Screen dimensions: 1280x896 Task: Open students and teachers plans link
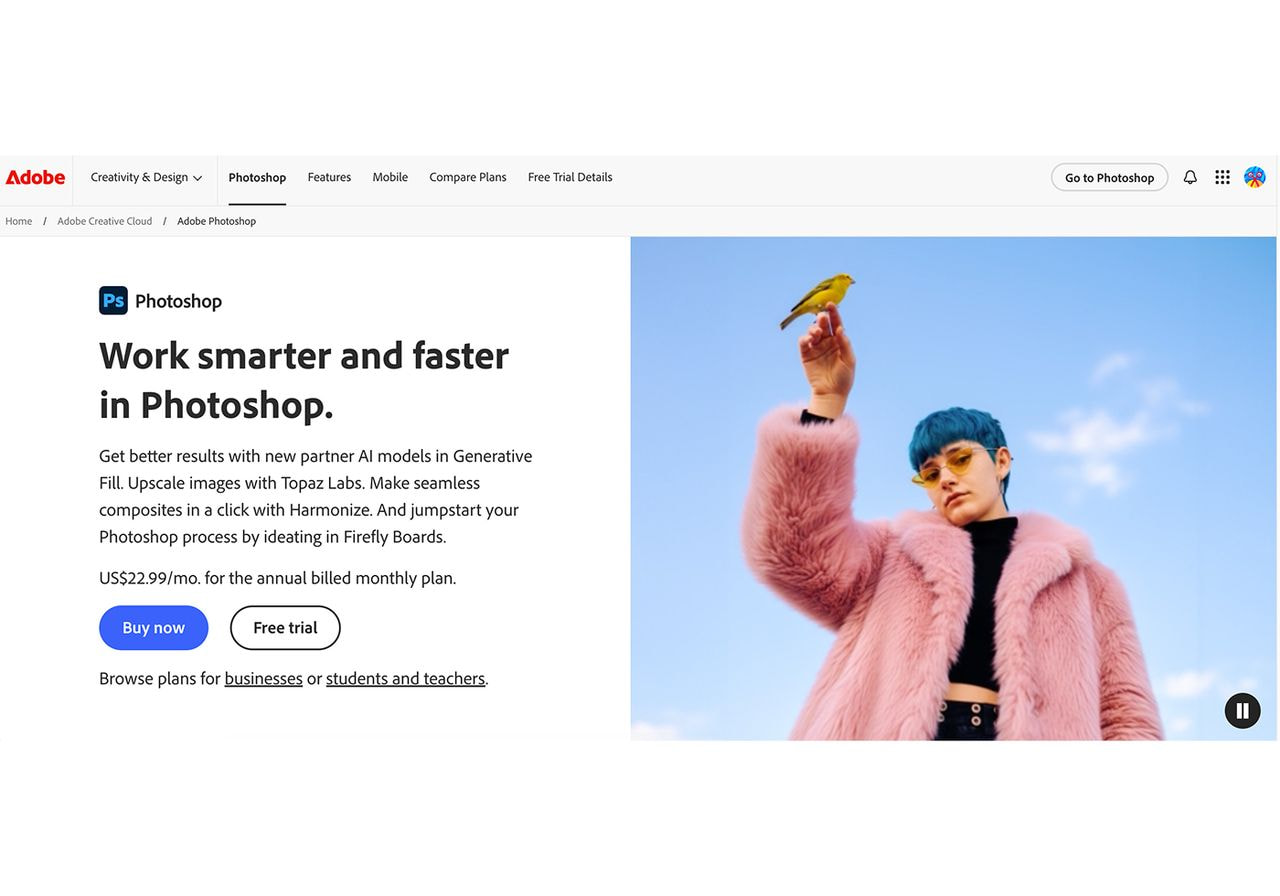405,678
